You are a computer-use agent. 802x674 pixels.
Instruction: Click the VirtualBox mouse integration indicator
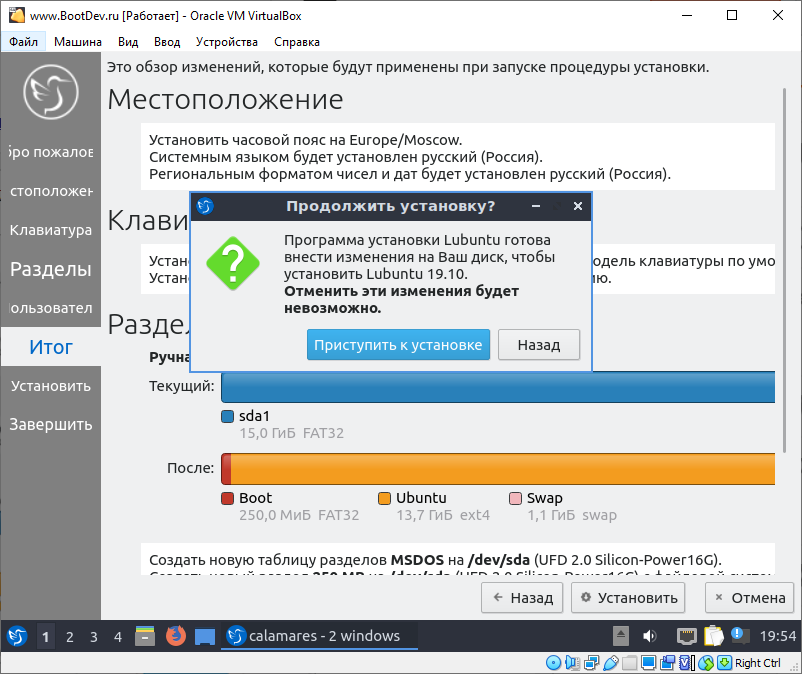[706, 663]
